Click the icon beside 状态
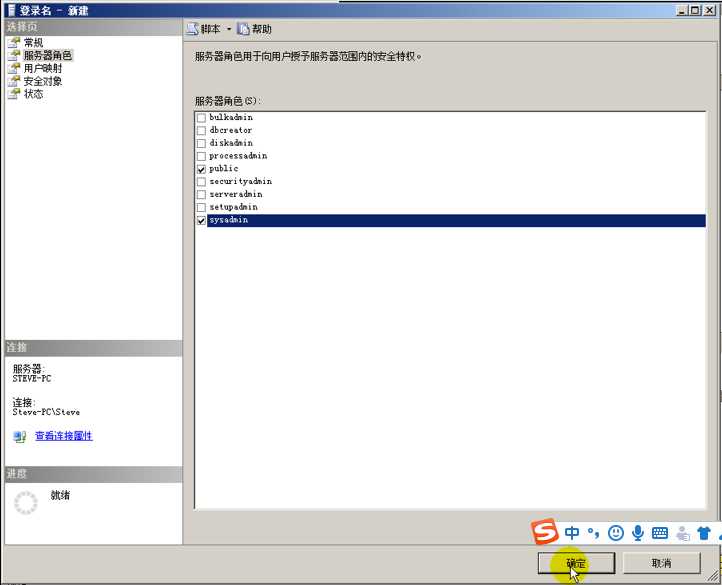Image resolution: width=722 pixels, height=585 pixels. click(14, 94)
